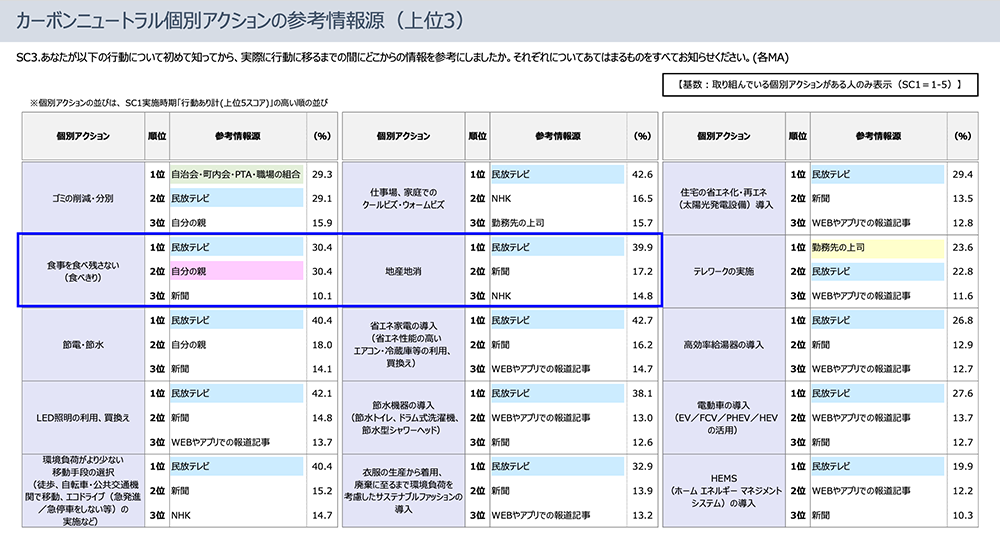Click the yellow-highlighted 勤務先の上司 cell

pyautogui.click(x=877, y=246)
